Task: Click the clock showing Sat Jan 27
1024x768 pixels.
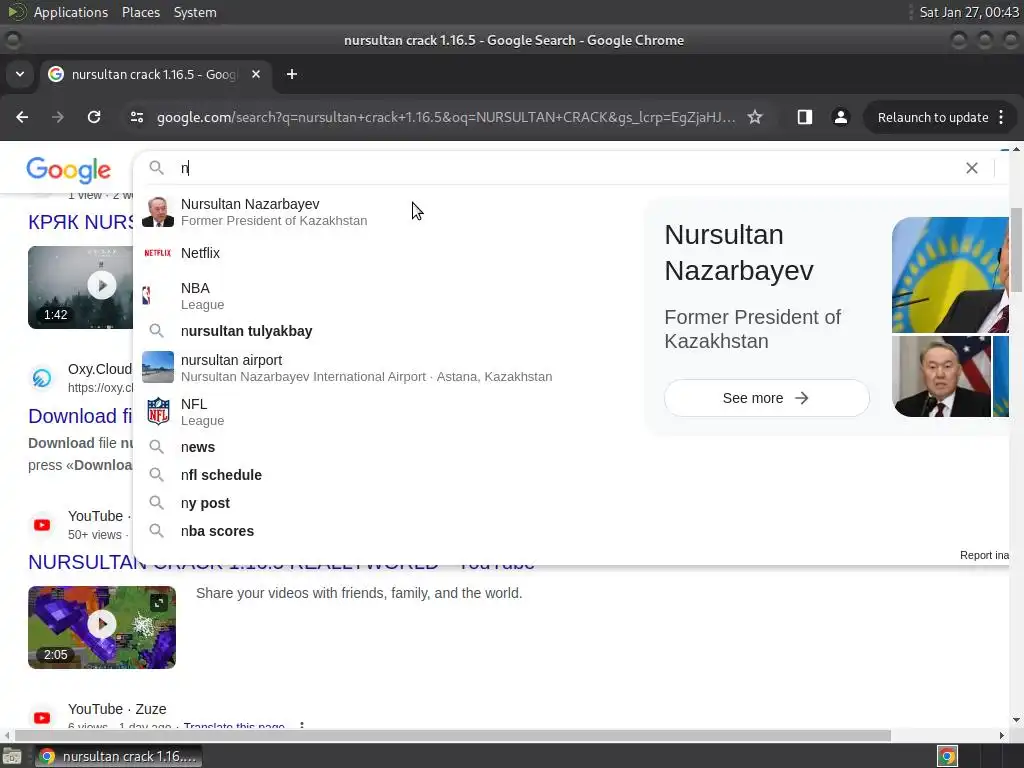Action: coord(969,12)
